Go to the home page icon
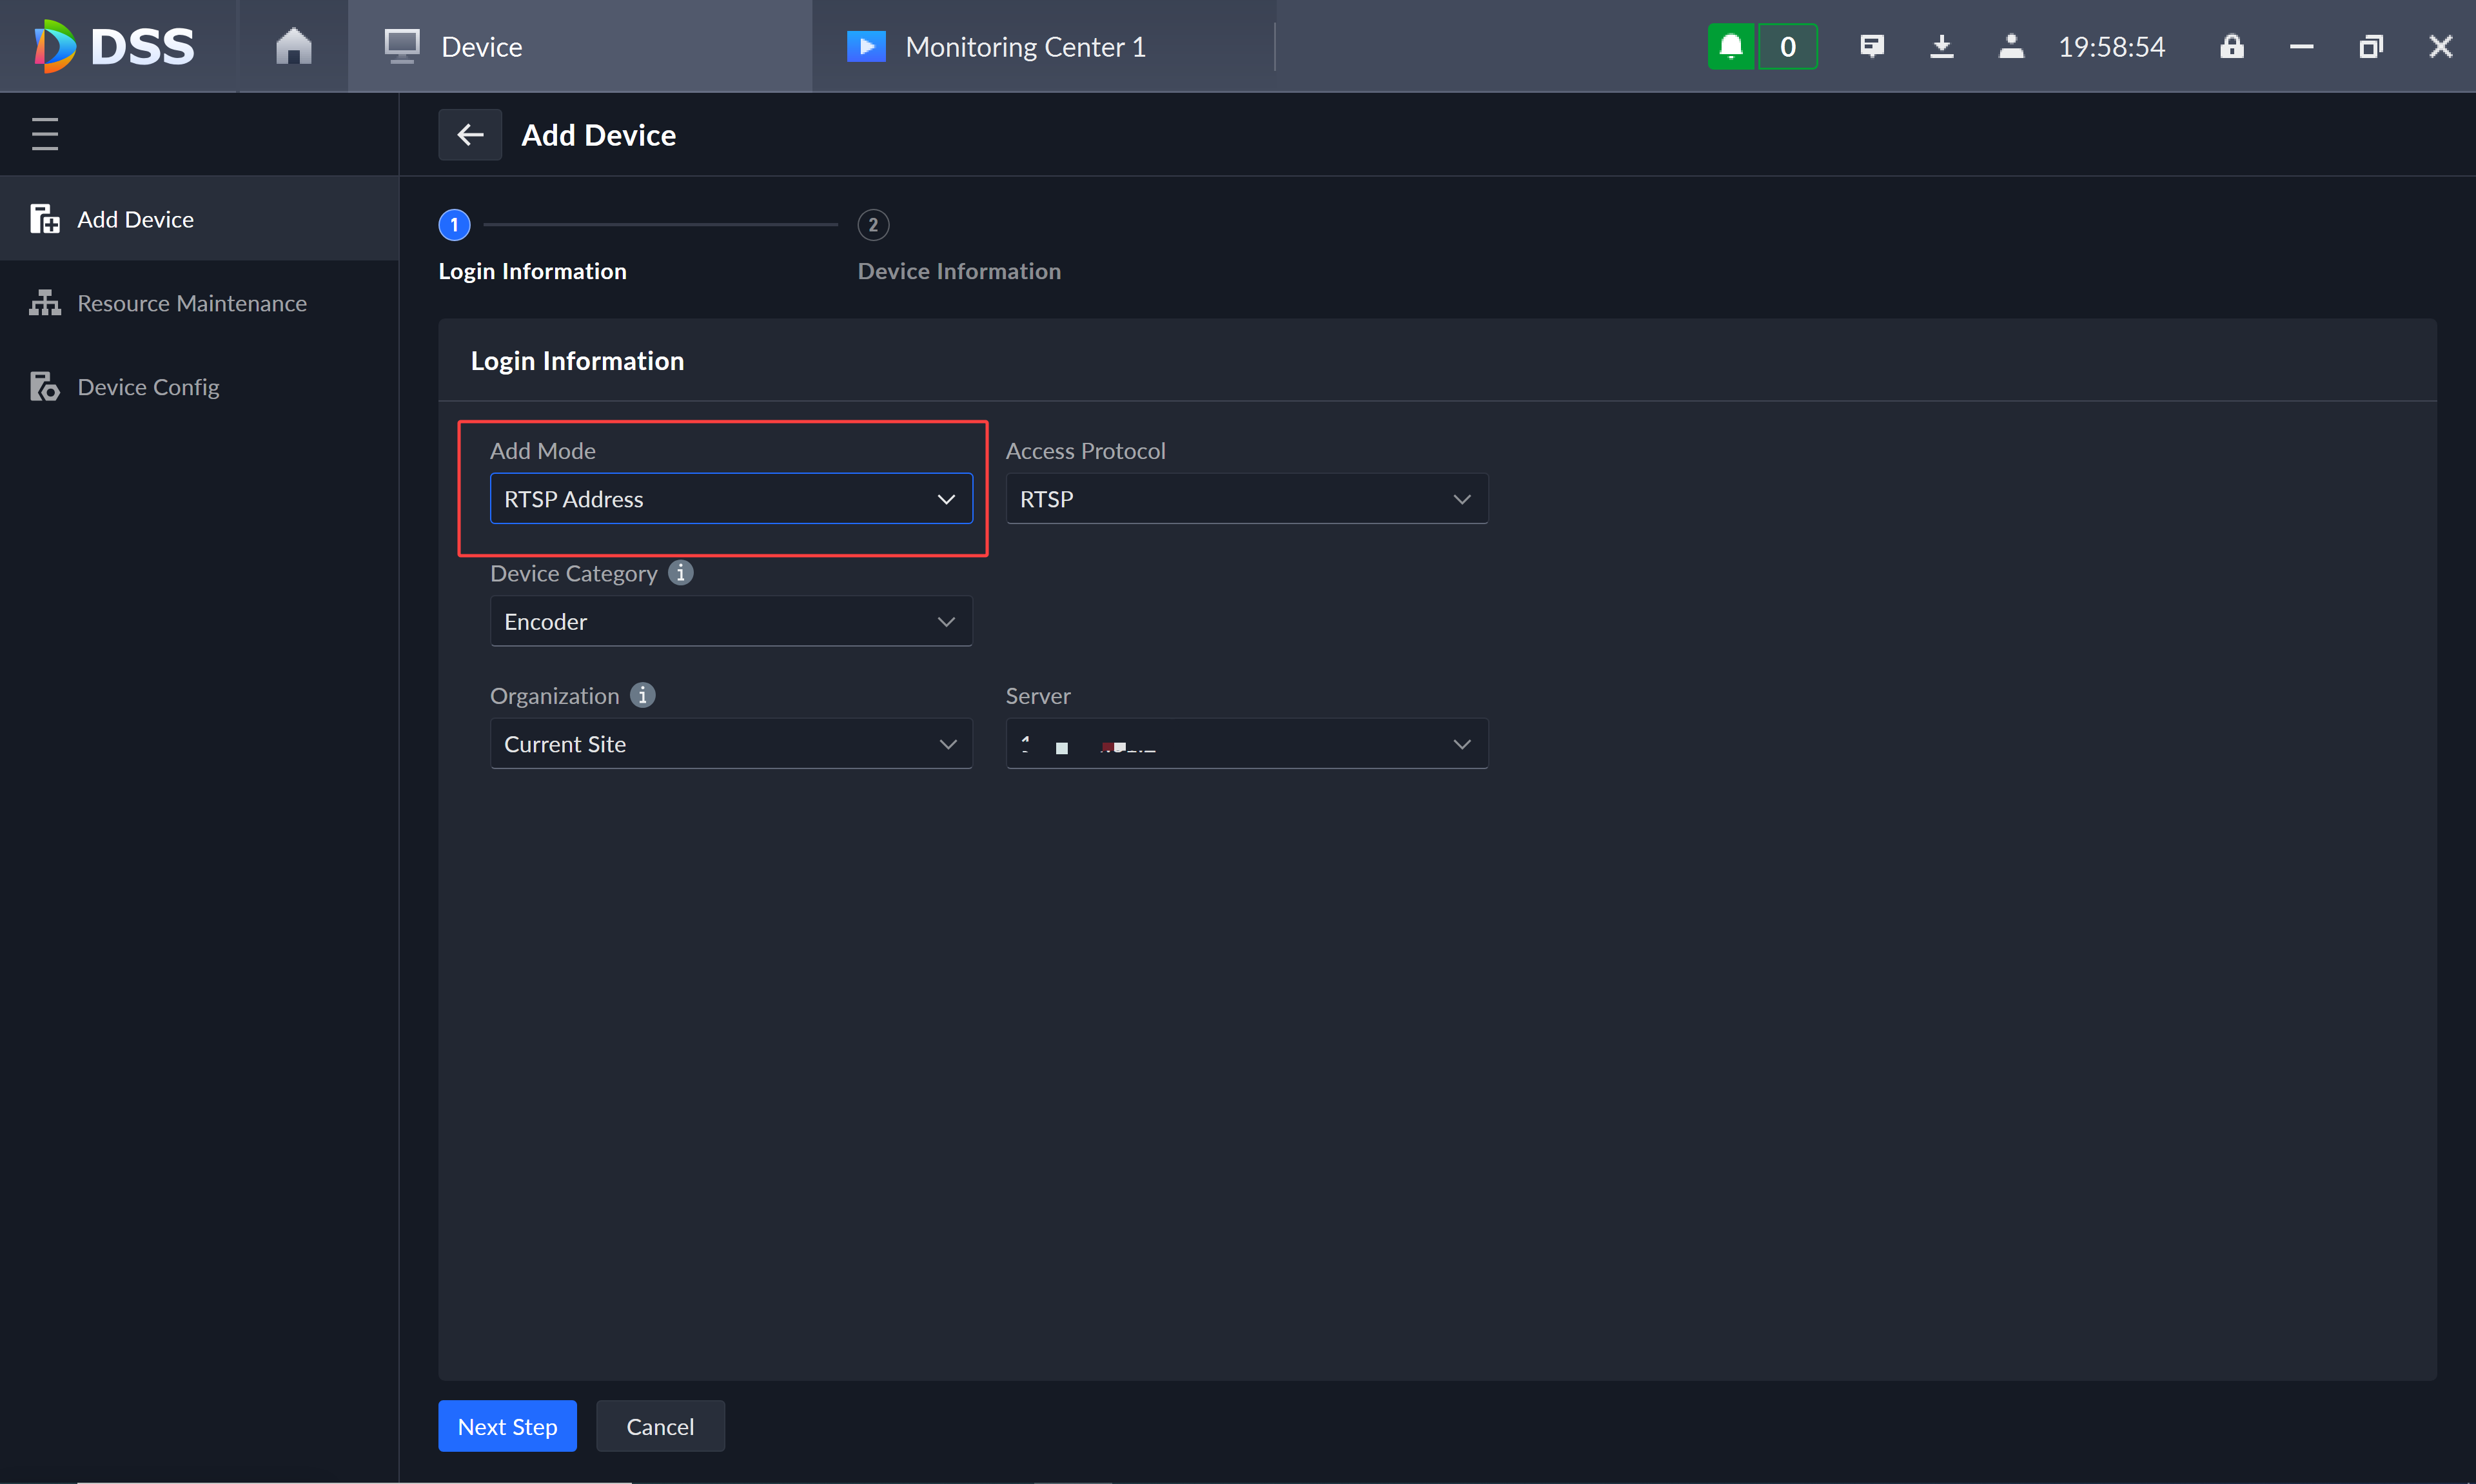The width and height of the screenshot is (2476, 1484). 293,46
